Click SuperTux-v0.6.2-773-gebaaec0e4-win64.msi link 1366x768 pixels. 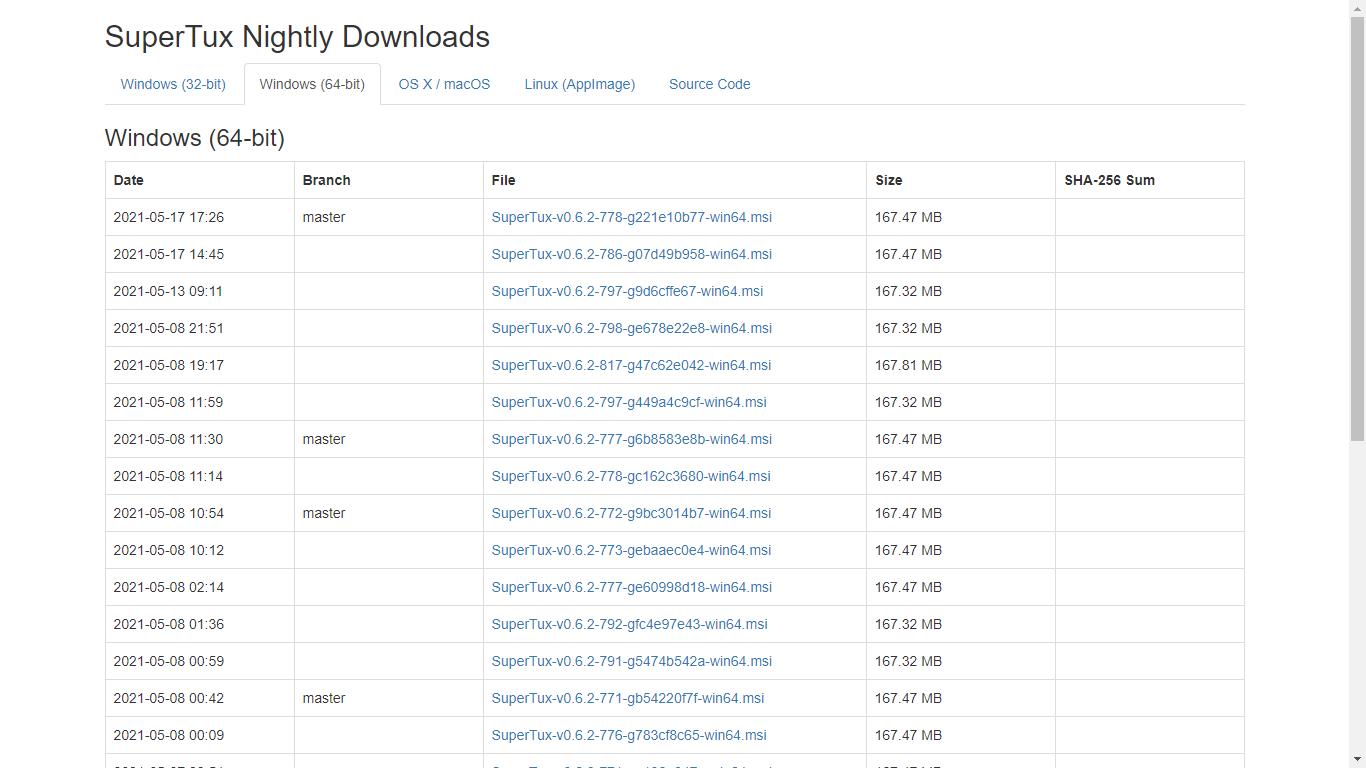click(631, 550)
